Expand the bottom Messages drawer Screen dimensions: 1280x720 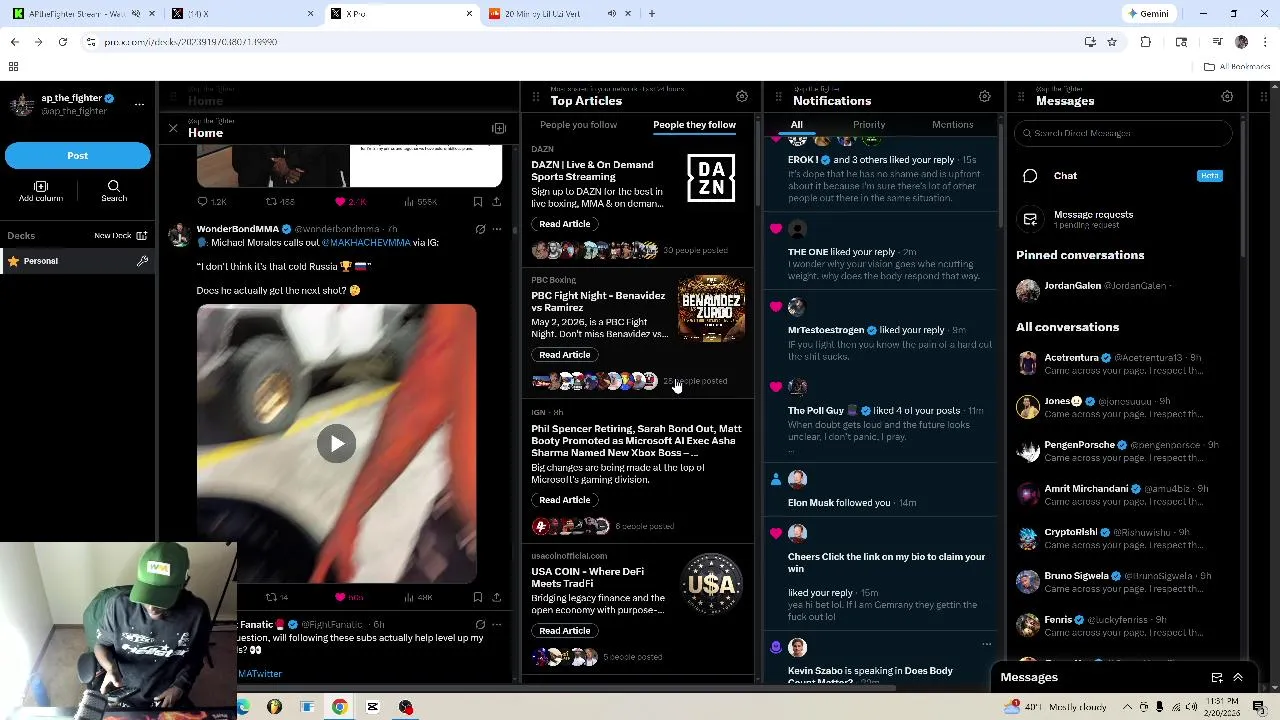pyautogui.click(x=1238, y=677)
